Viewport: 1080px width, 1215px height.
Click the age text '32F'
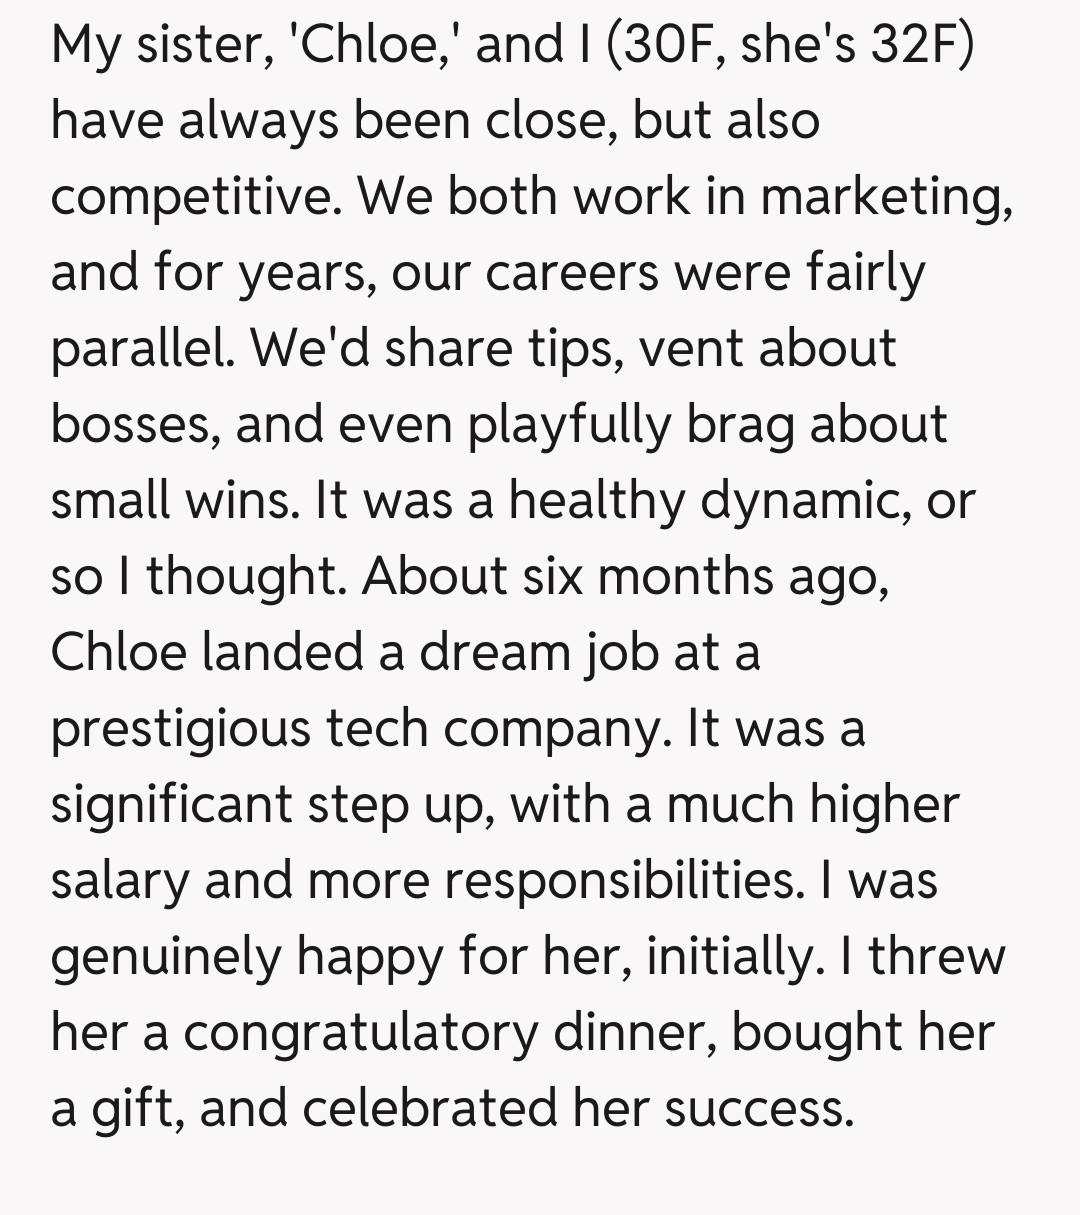909,45
